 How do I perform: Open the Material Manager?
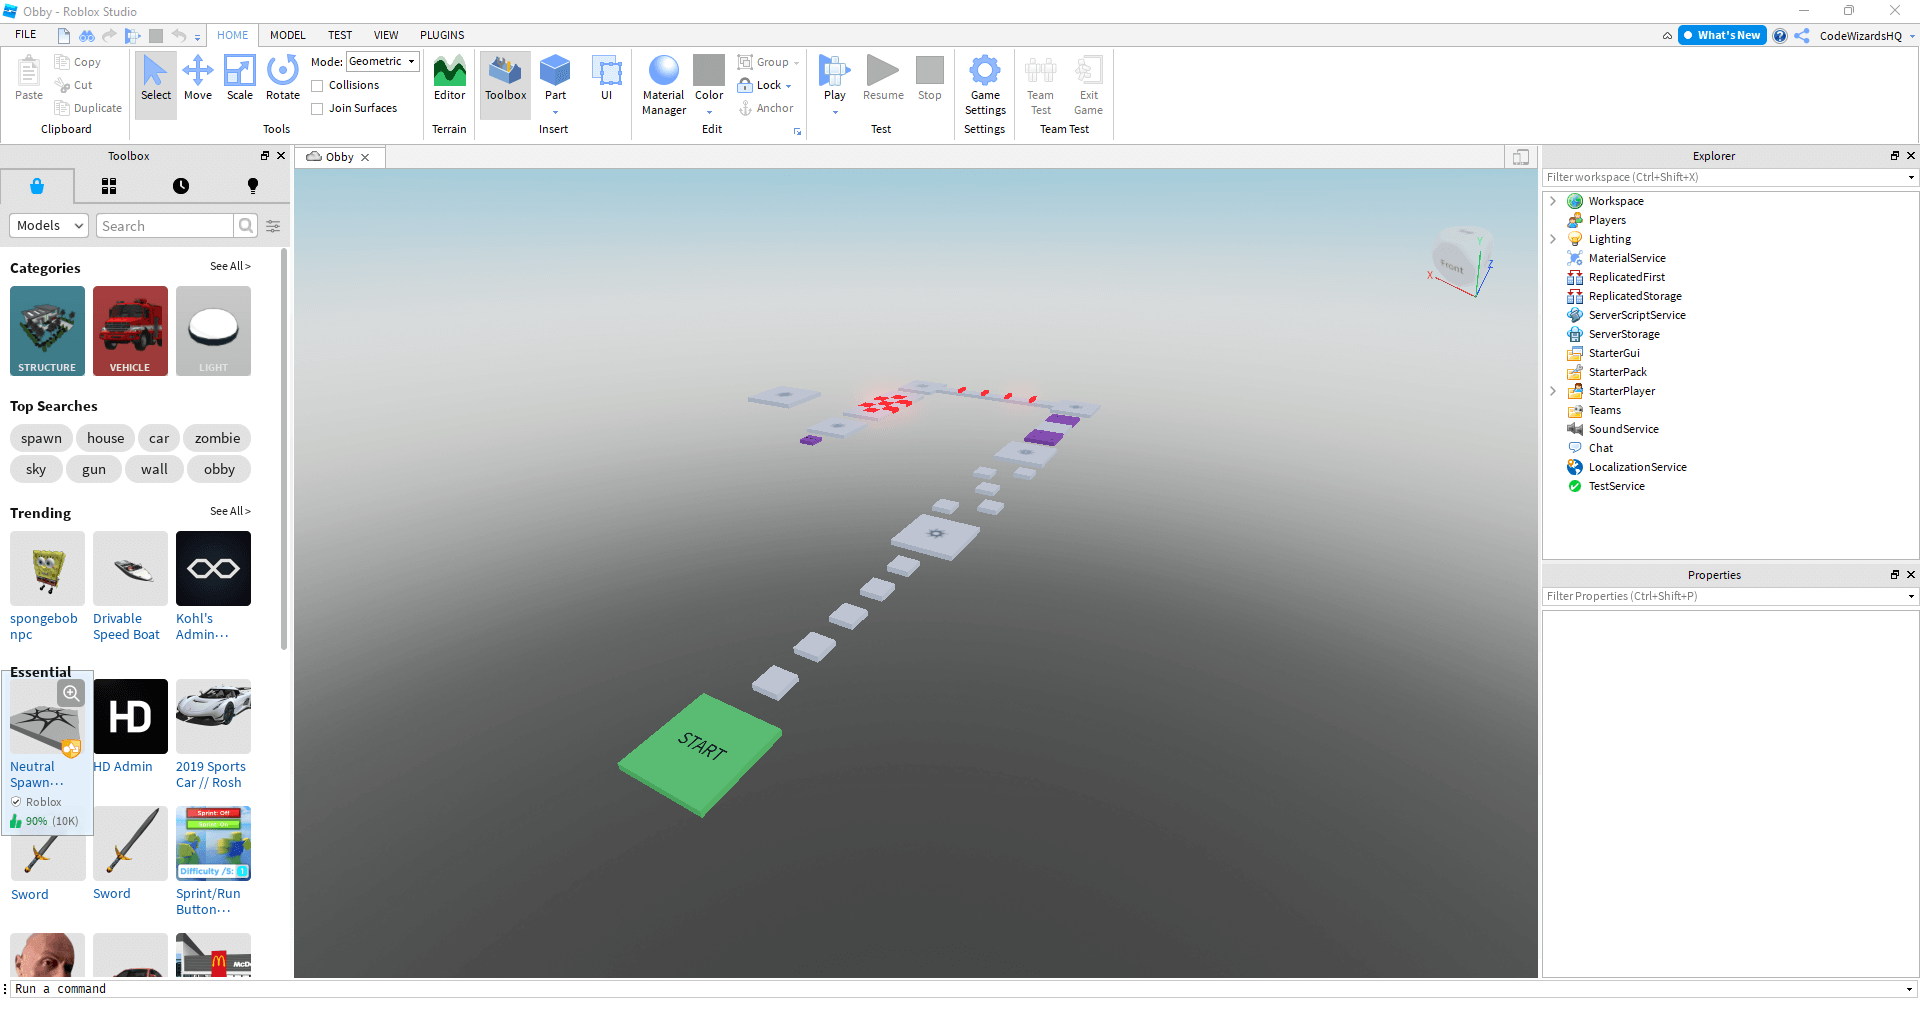(x=663, y=85)
